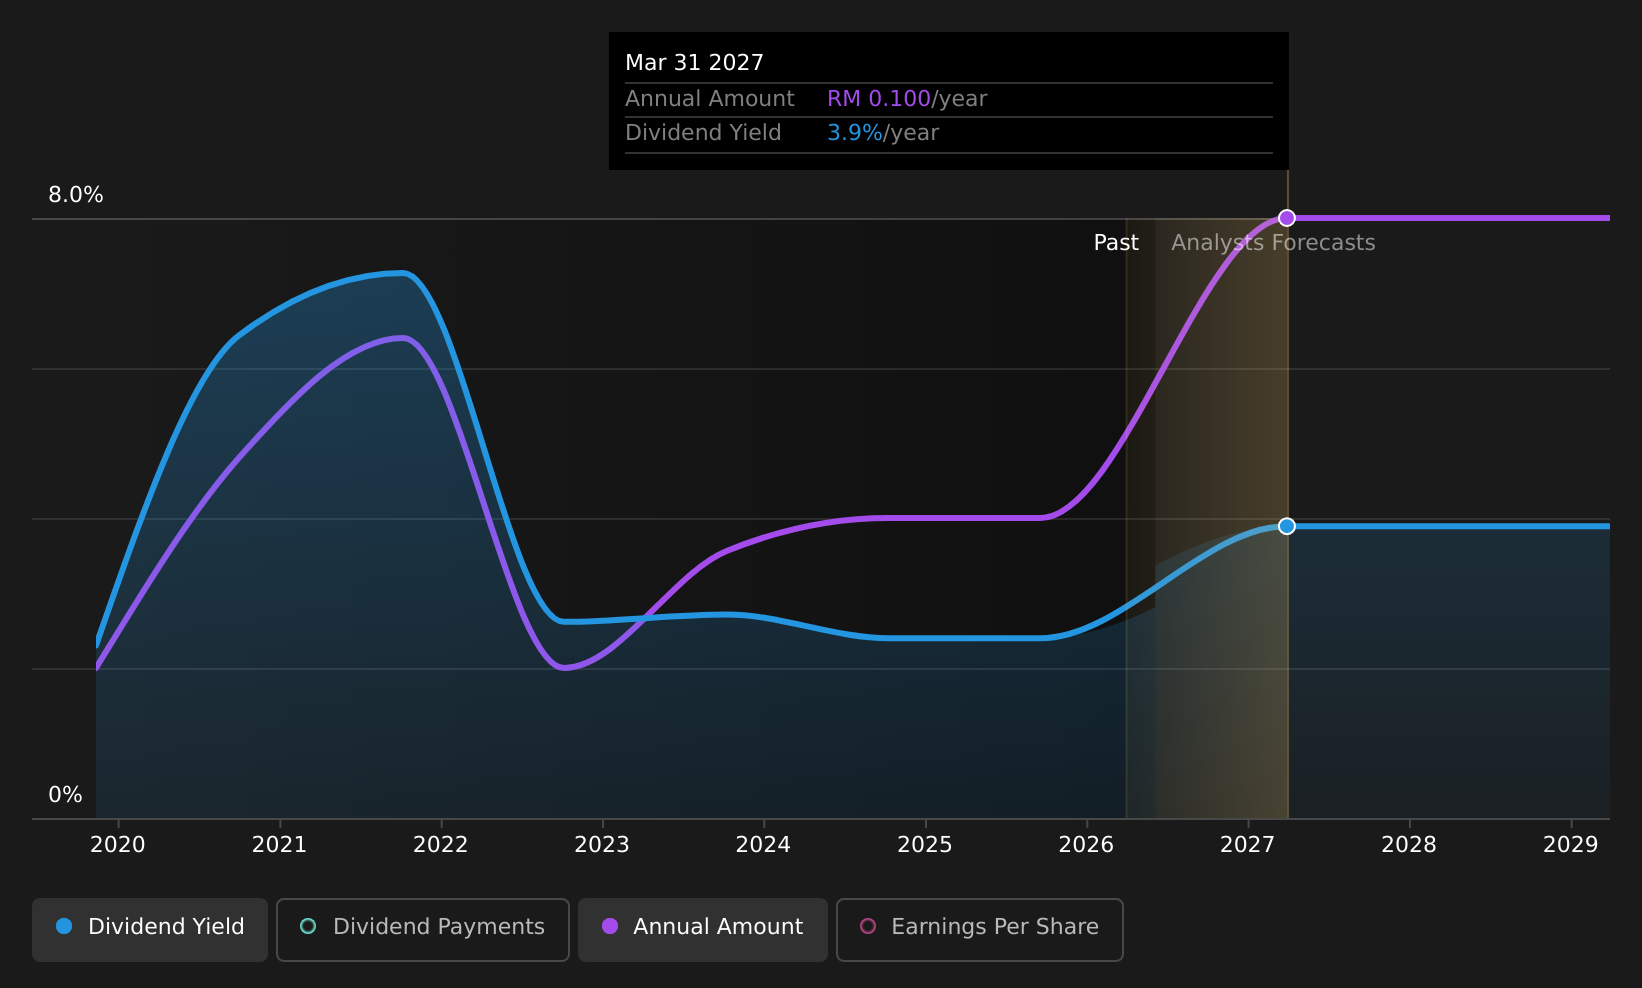The width and height of the screenshot is (1642, 988).
Task: Click the Mar 31 2027 tooltip date
Action: pyautogui.click(x=694, y=63)
